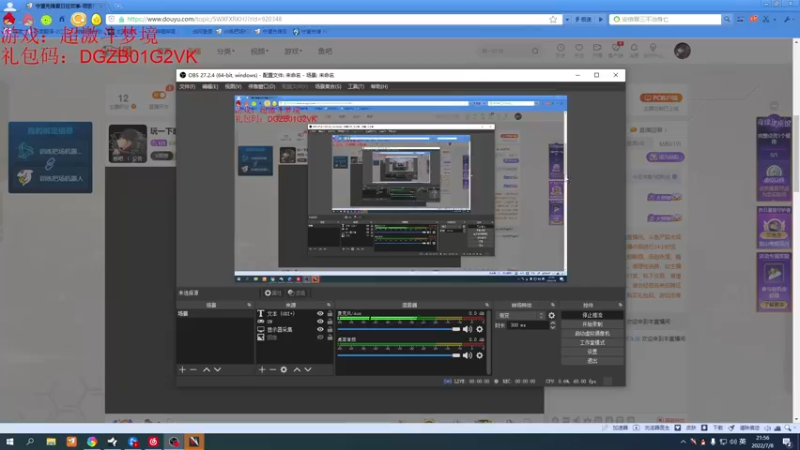
Task: Click the exit button in OBS controls
Action: point(592,361)
